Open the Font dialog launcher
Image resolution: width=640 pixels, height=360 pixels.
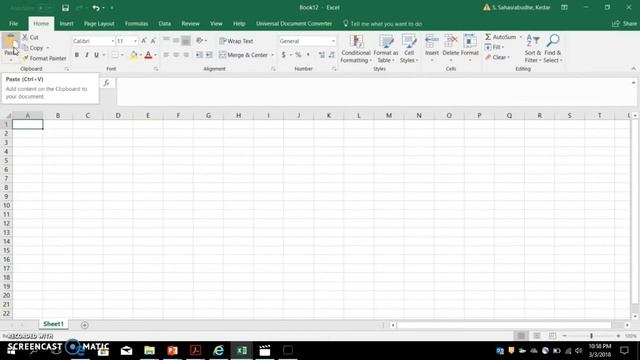tap(156, 69)
